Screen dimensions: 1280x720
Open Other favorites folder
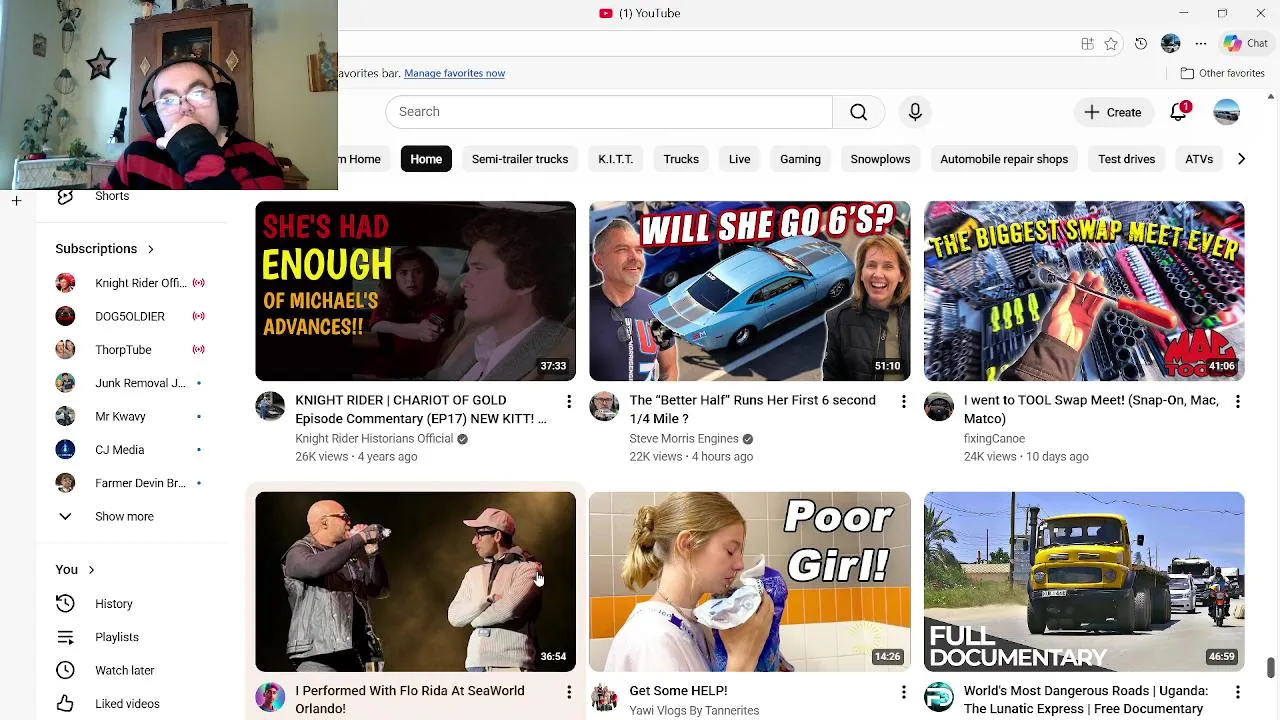coord(1222,73)
